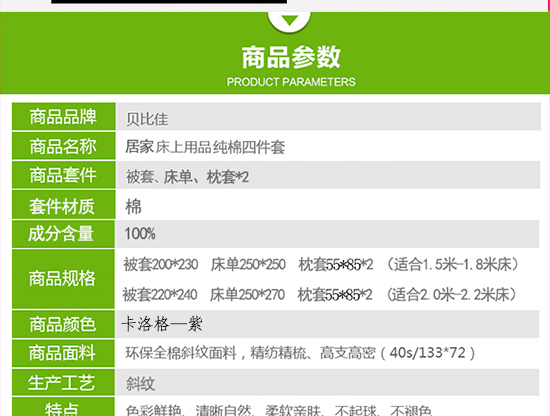Click the color value 卡洛格—紫
550x416 pixels.
162,323
